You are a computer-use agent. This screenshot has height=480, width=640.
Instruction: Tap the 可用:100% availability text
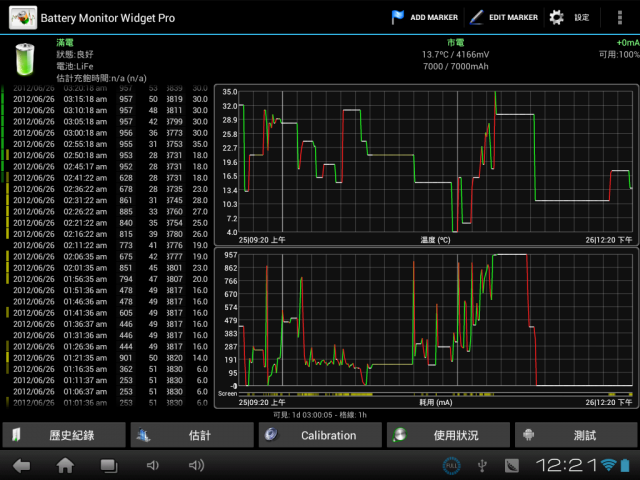[x=619, y=54]
